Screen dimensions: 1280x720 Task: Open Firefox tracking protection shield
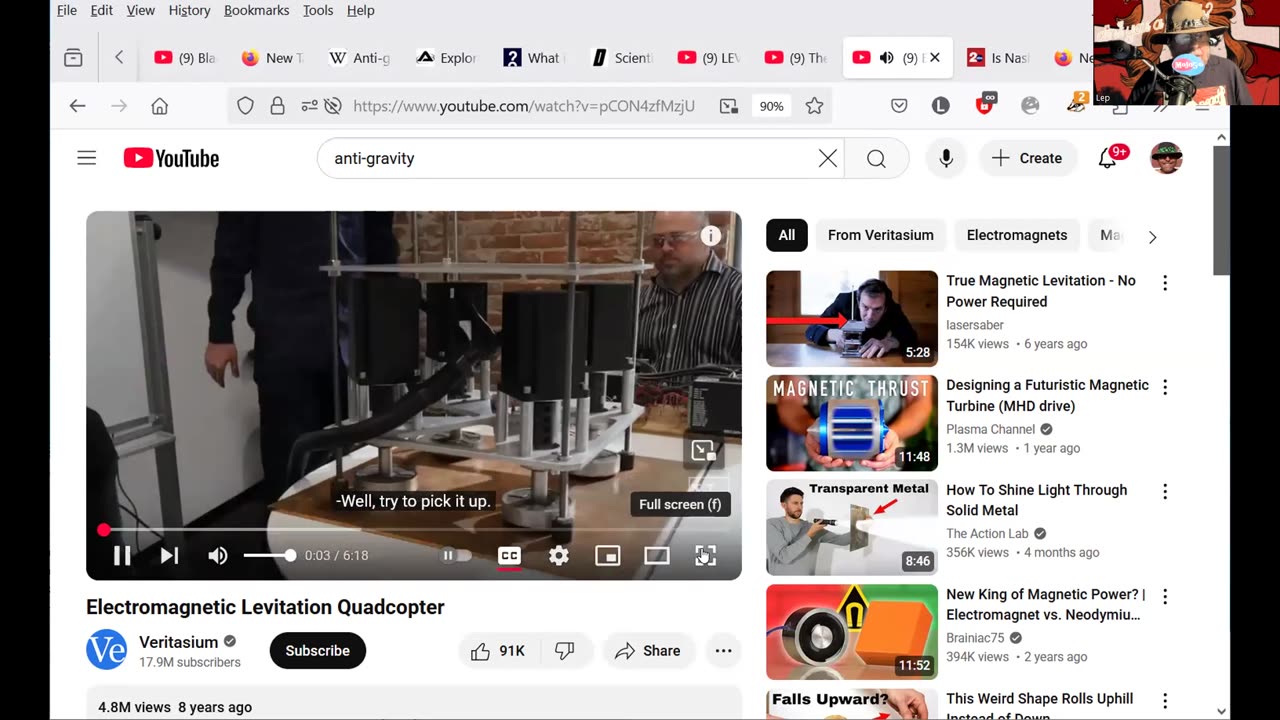point(246,106)
